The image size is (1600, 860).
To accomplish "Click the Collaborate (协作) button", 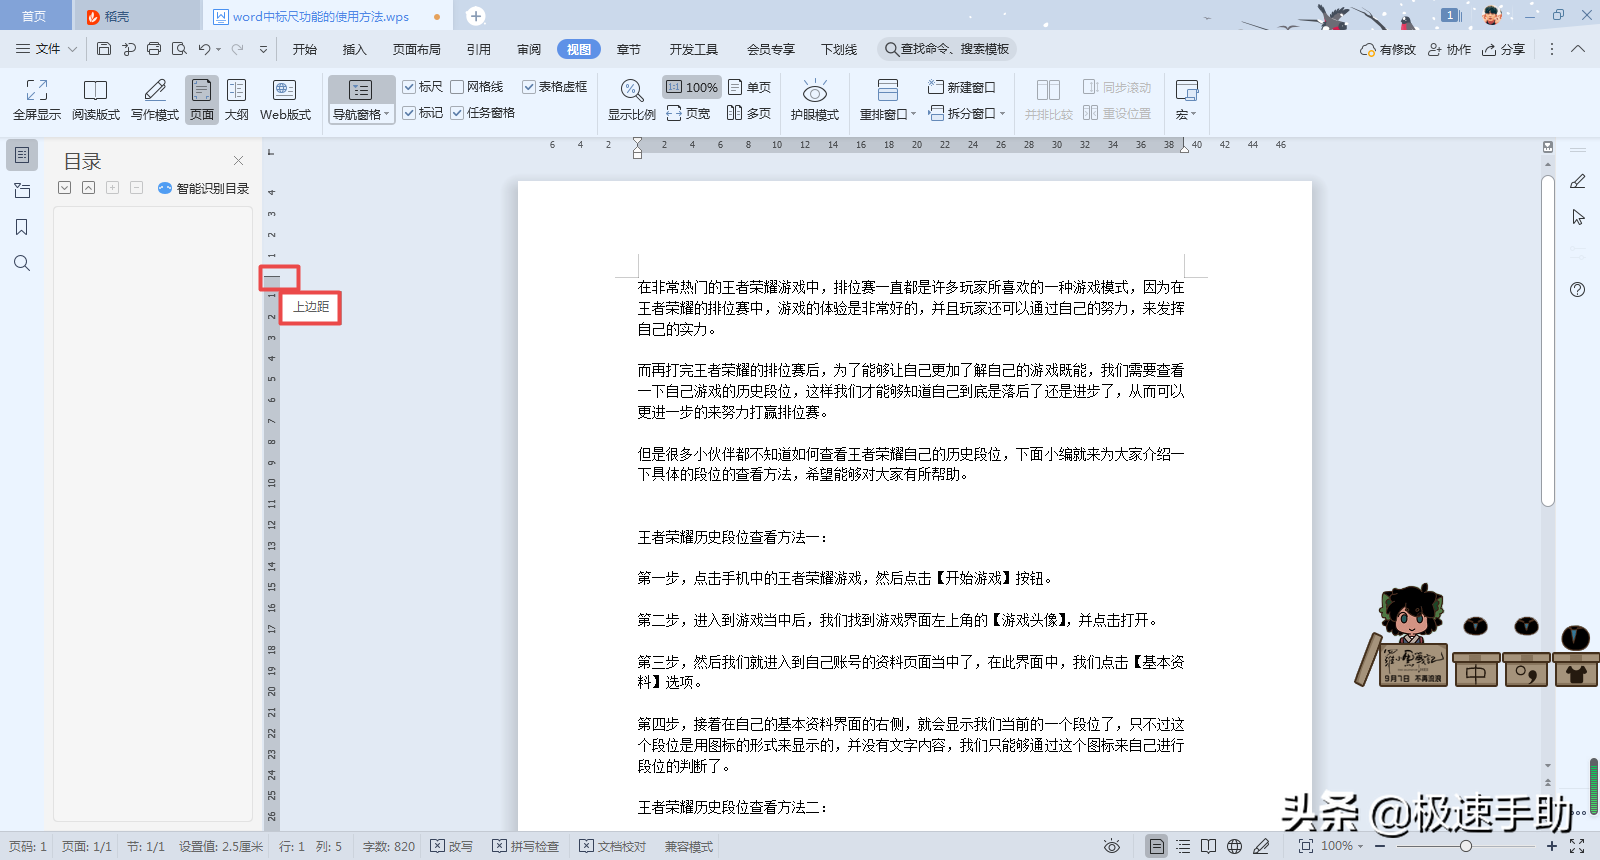I will [x=1449, y=49].
